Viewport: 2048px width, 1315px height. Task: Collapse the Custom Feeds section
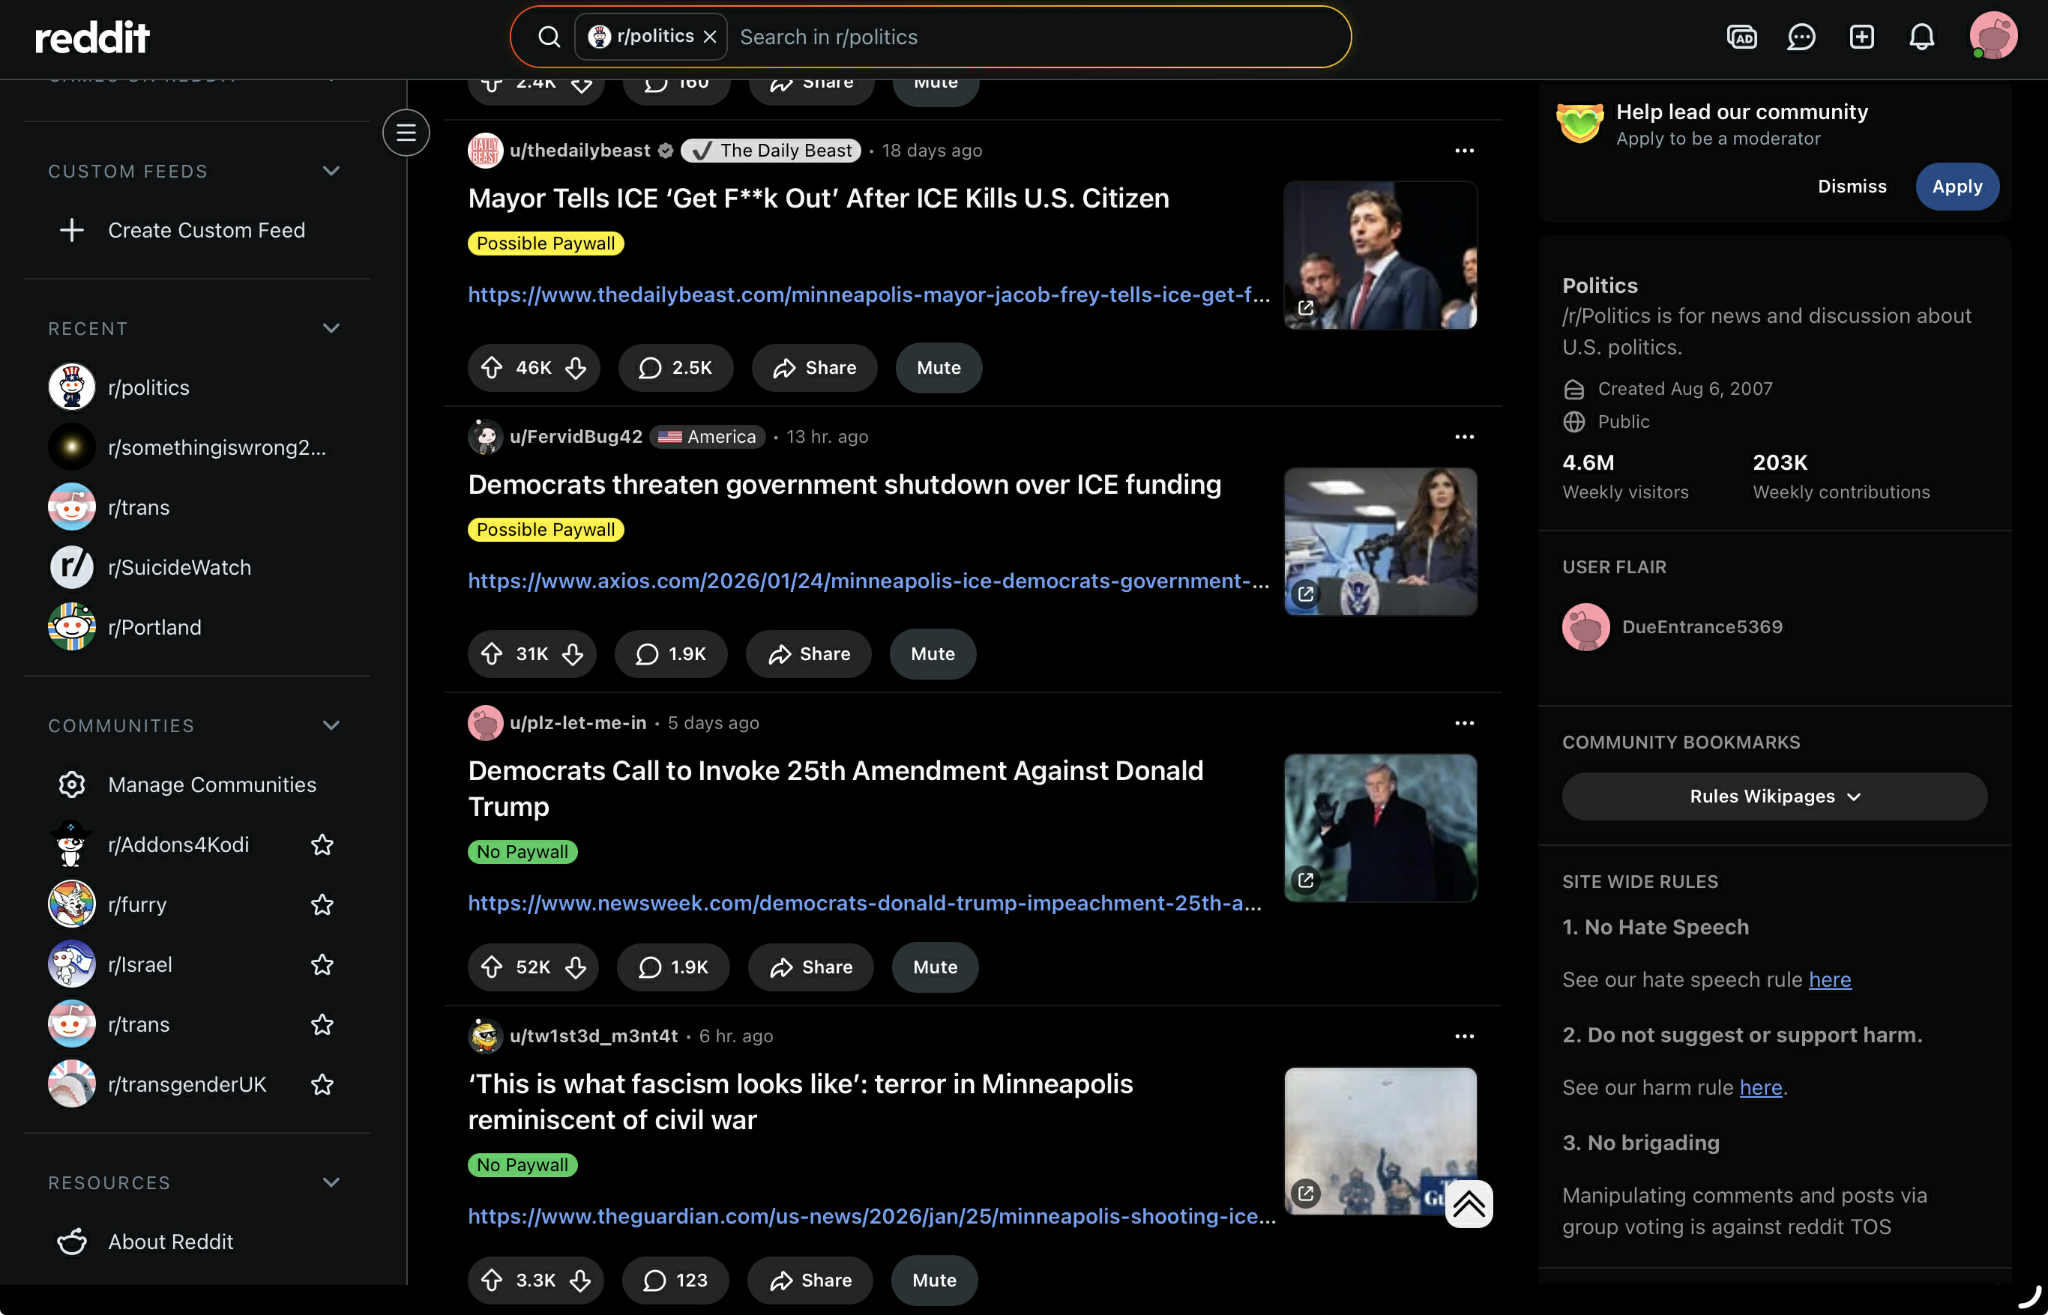pos(332,171)
